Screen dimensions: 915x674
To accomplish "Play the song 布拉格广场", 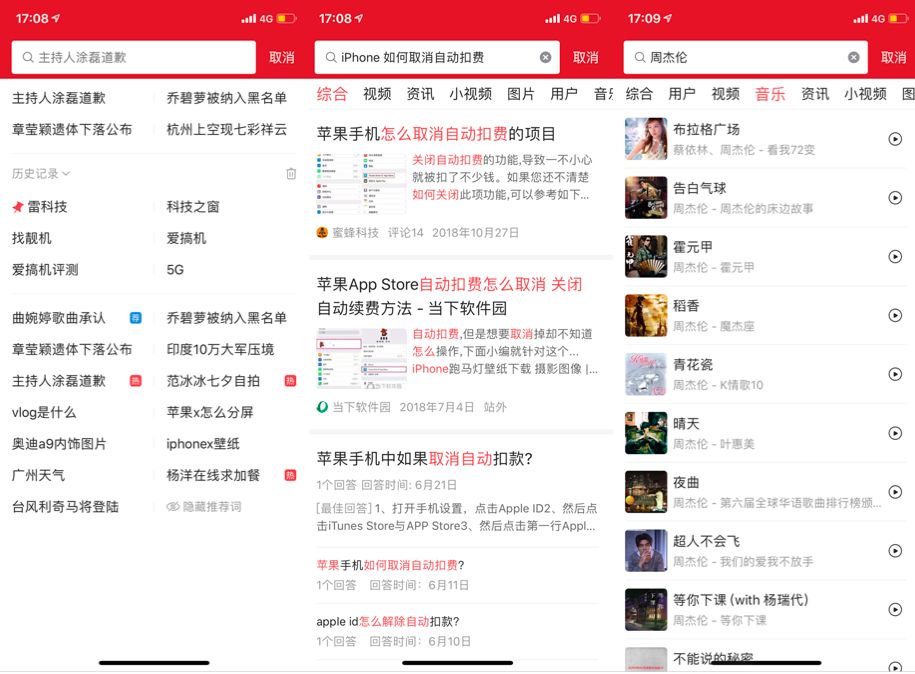I will click(895, 139).
